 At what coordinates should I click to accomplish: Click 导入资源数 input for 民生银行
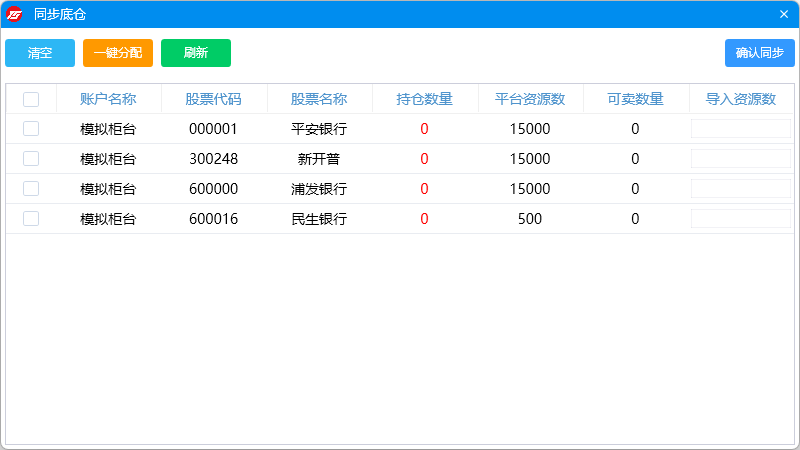tap(741, 219)
